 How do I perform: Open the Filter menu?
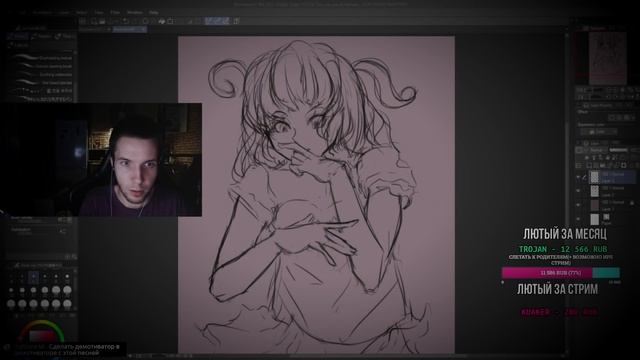pos(115,13)
